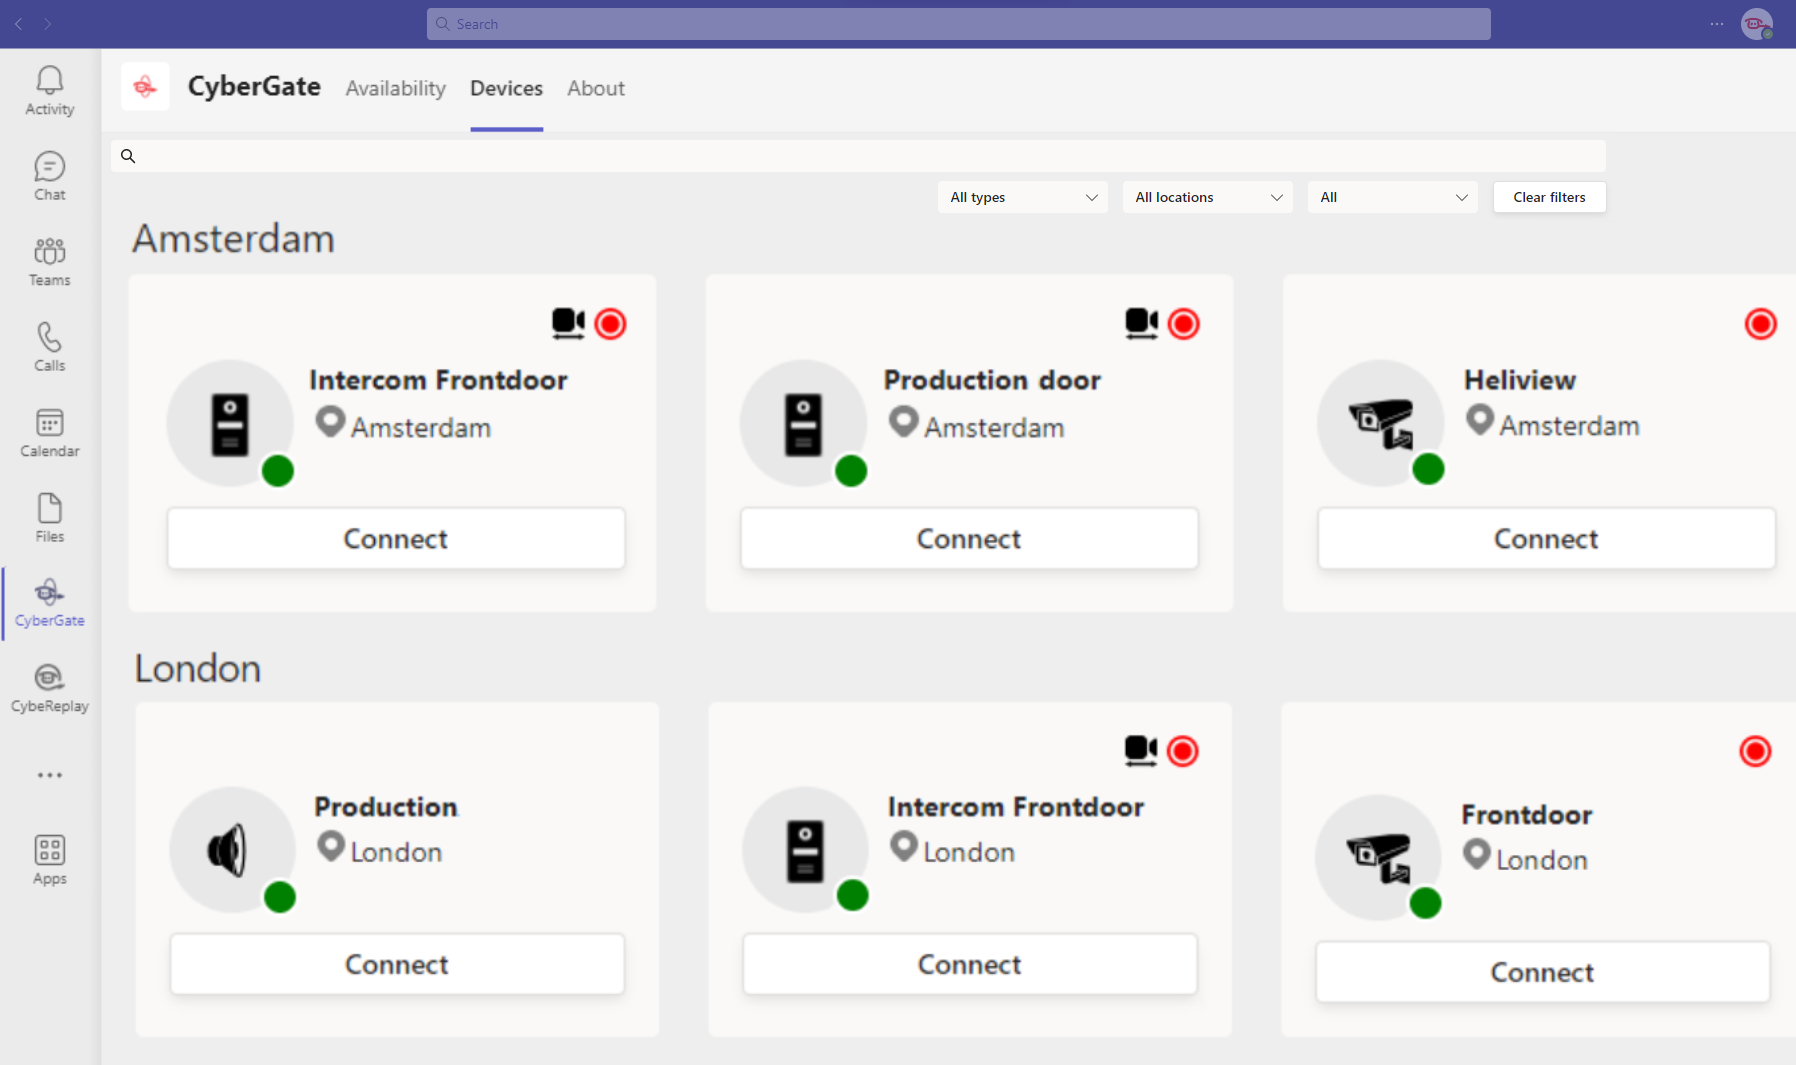1796x1065 pixels.
Task: Click the Amsterdam section heading
Action: point(233,239)
